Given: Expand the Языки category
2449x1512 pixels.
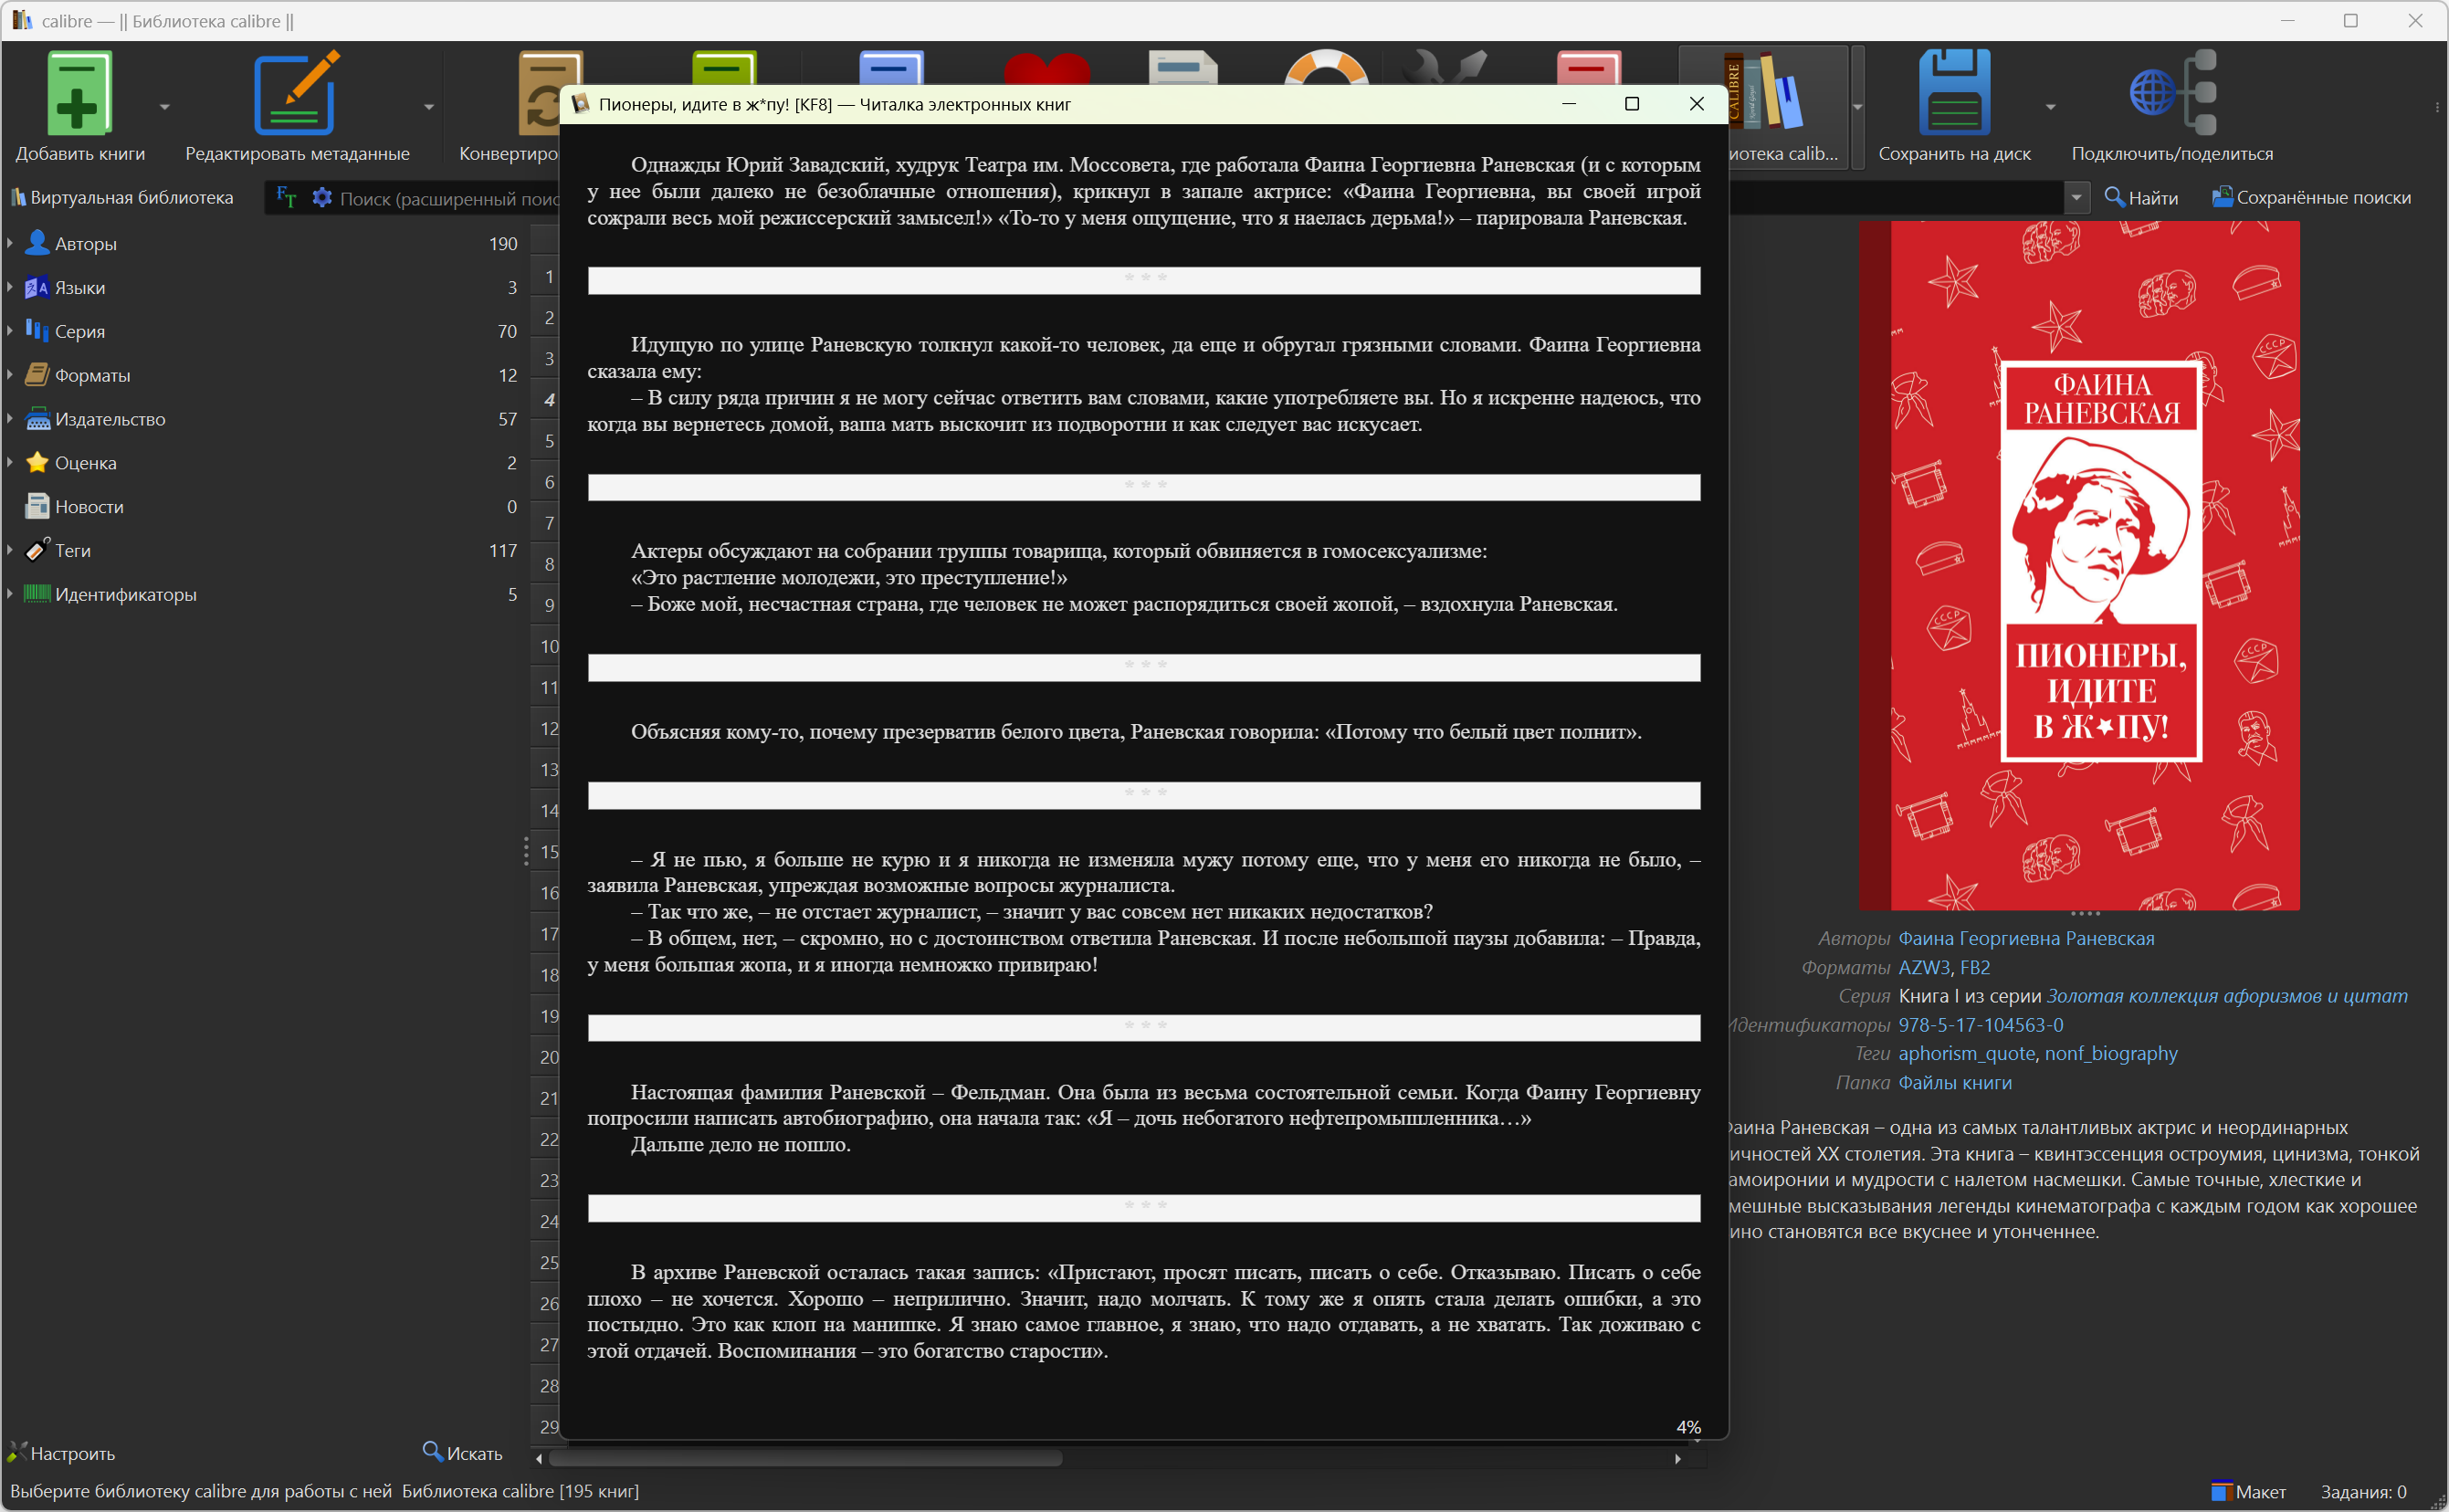Looking at the screenshot, I should (x=10, y=287).
